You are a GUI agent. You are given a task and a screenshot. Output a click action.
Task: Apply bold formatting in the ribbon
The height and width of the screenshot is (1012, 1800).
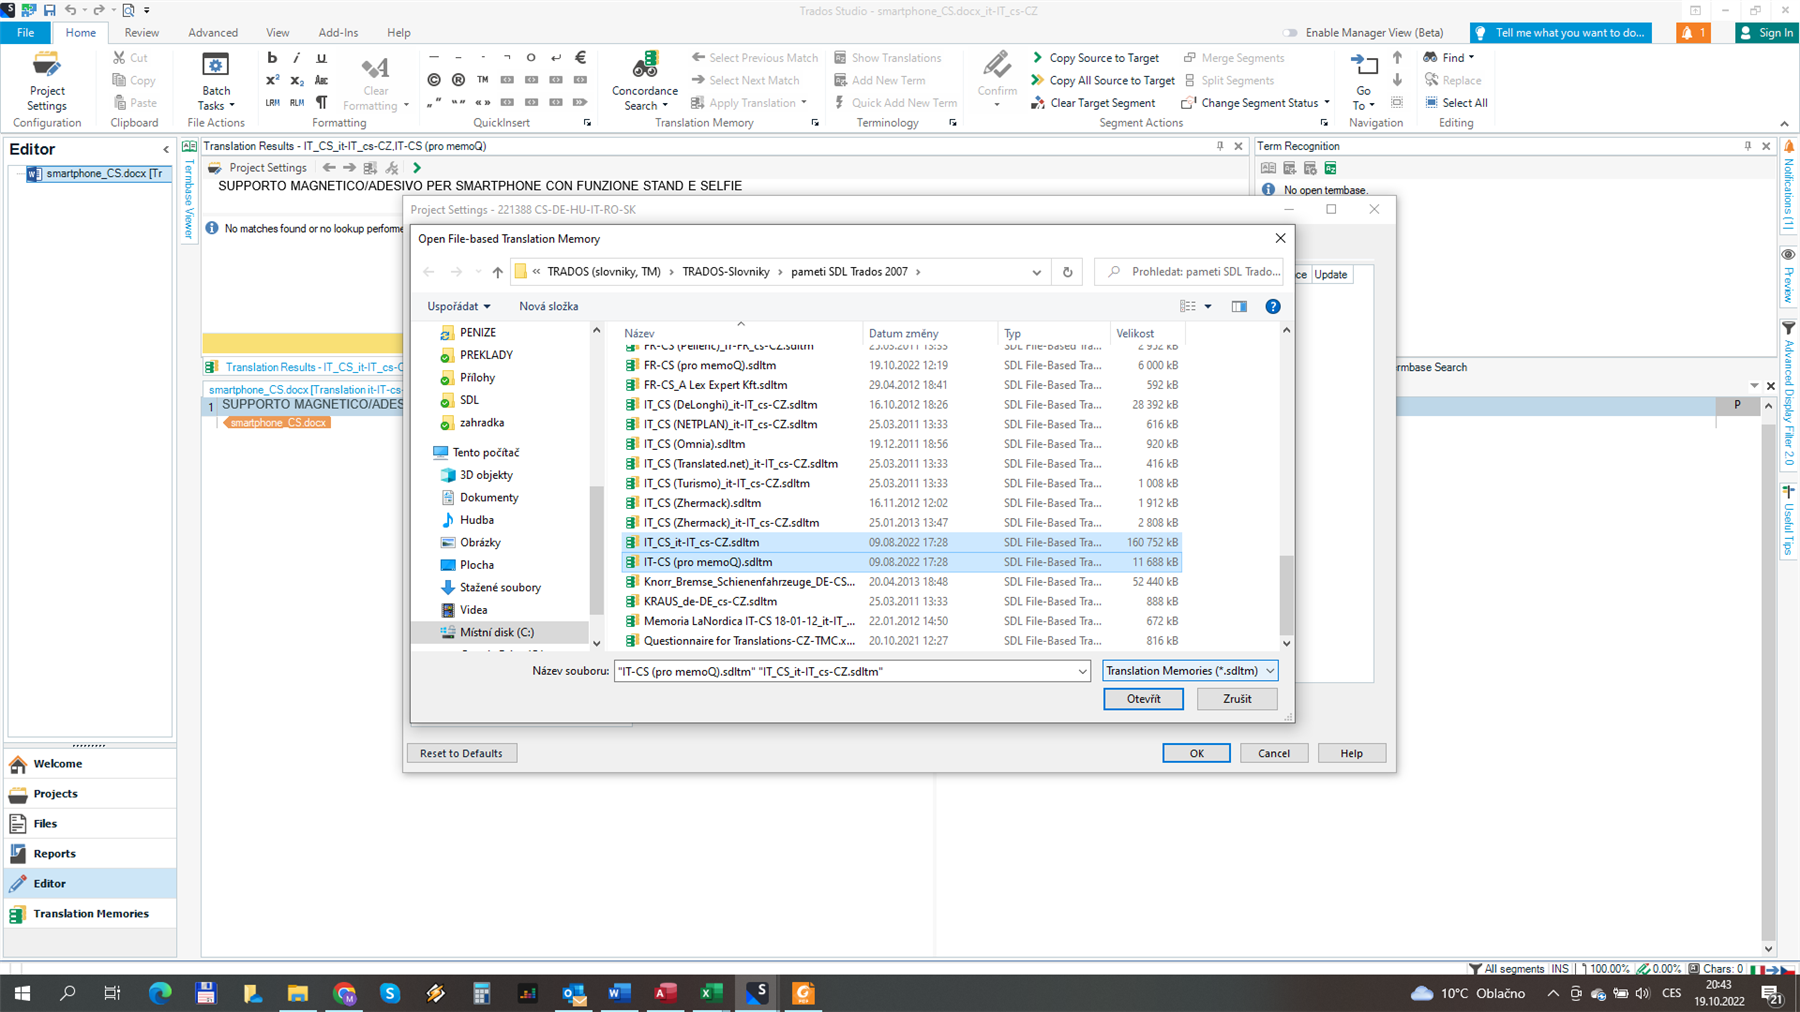click(272, 58)
